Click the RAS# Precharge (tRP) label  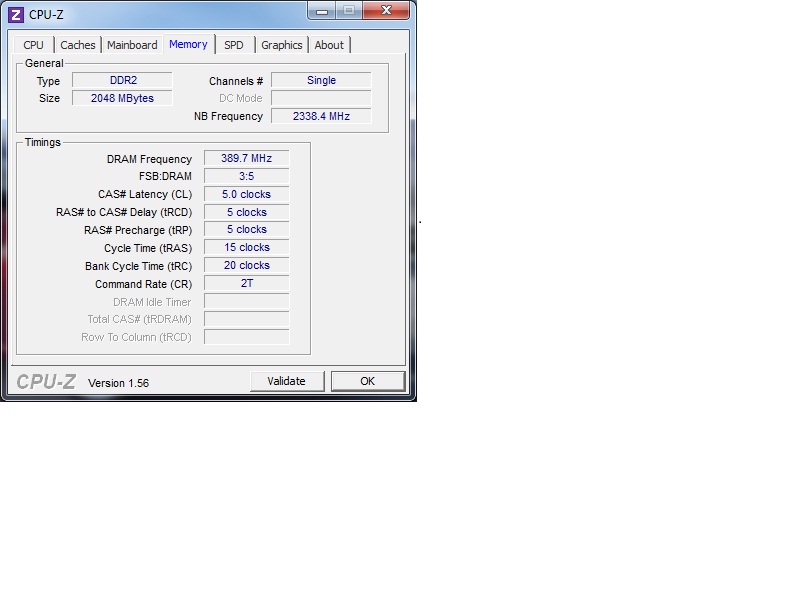click(x=138, y=231)
